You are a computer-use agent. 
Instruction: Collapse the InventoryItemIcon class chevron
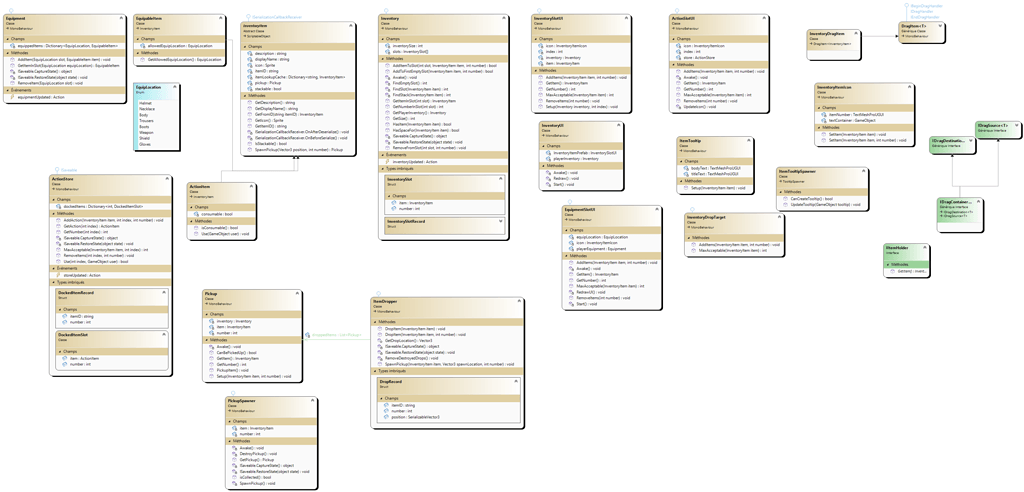(x=910, y=87)
